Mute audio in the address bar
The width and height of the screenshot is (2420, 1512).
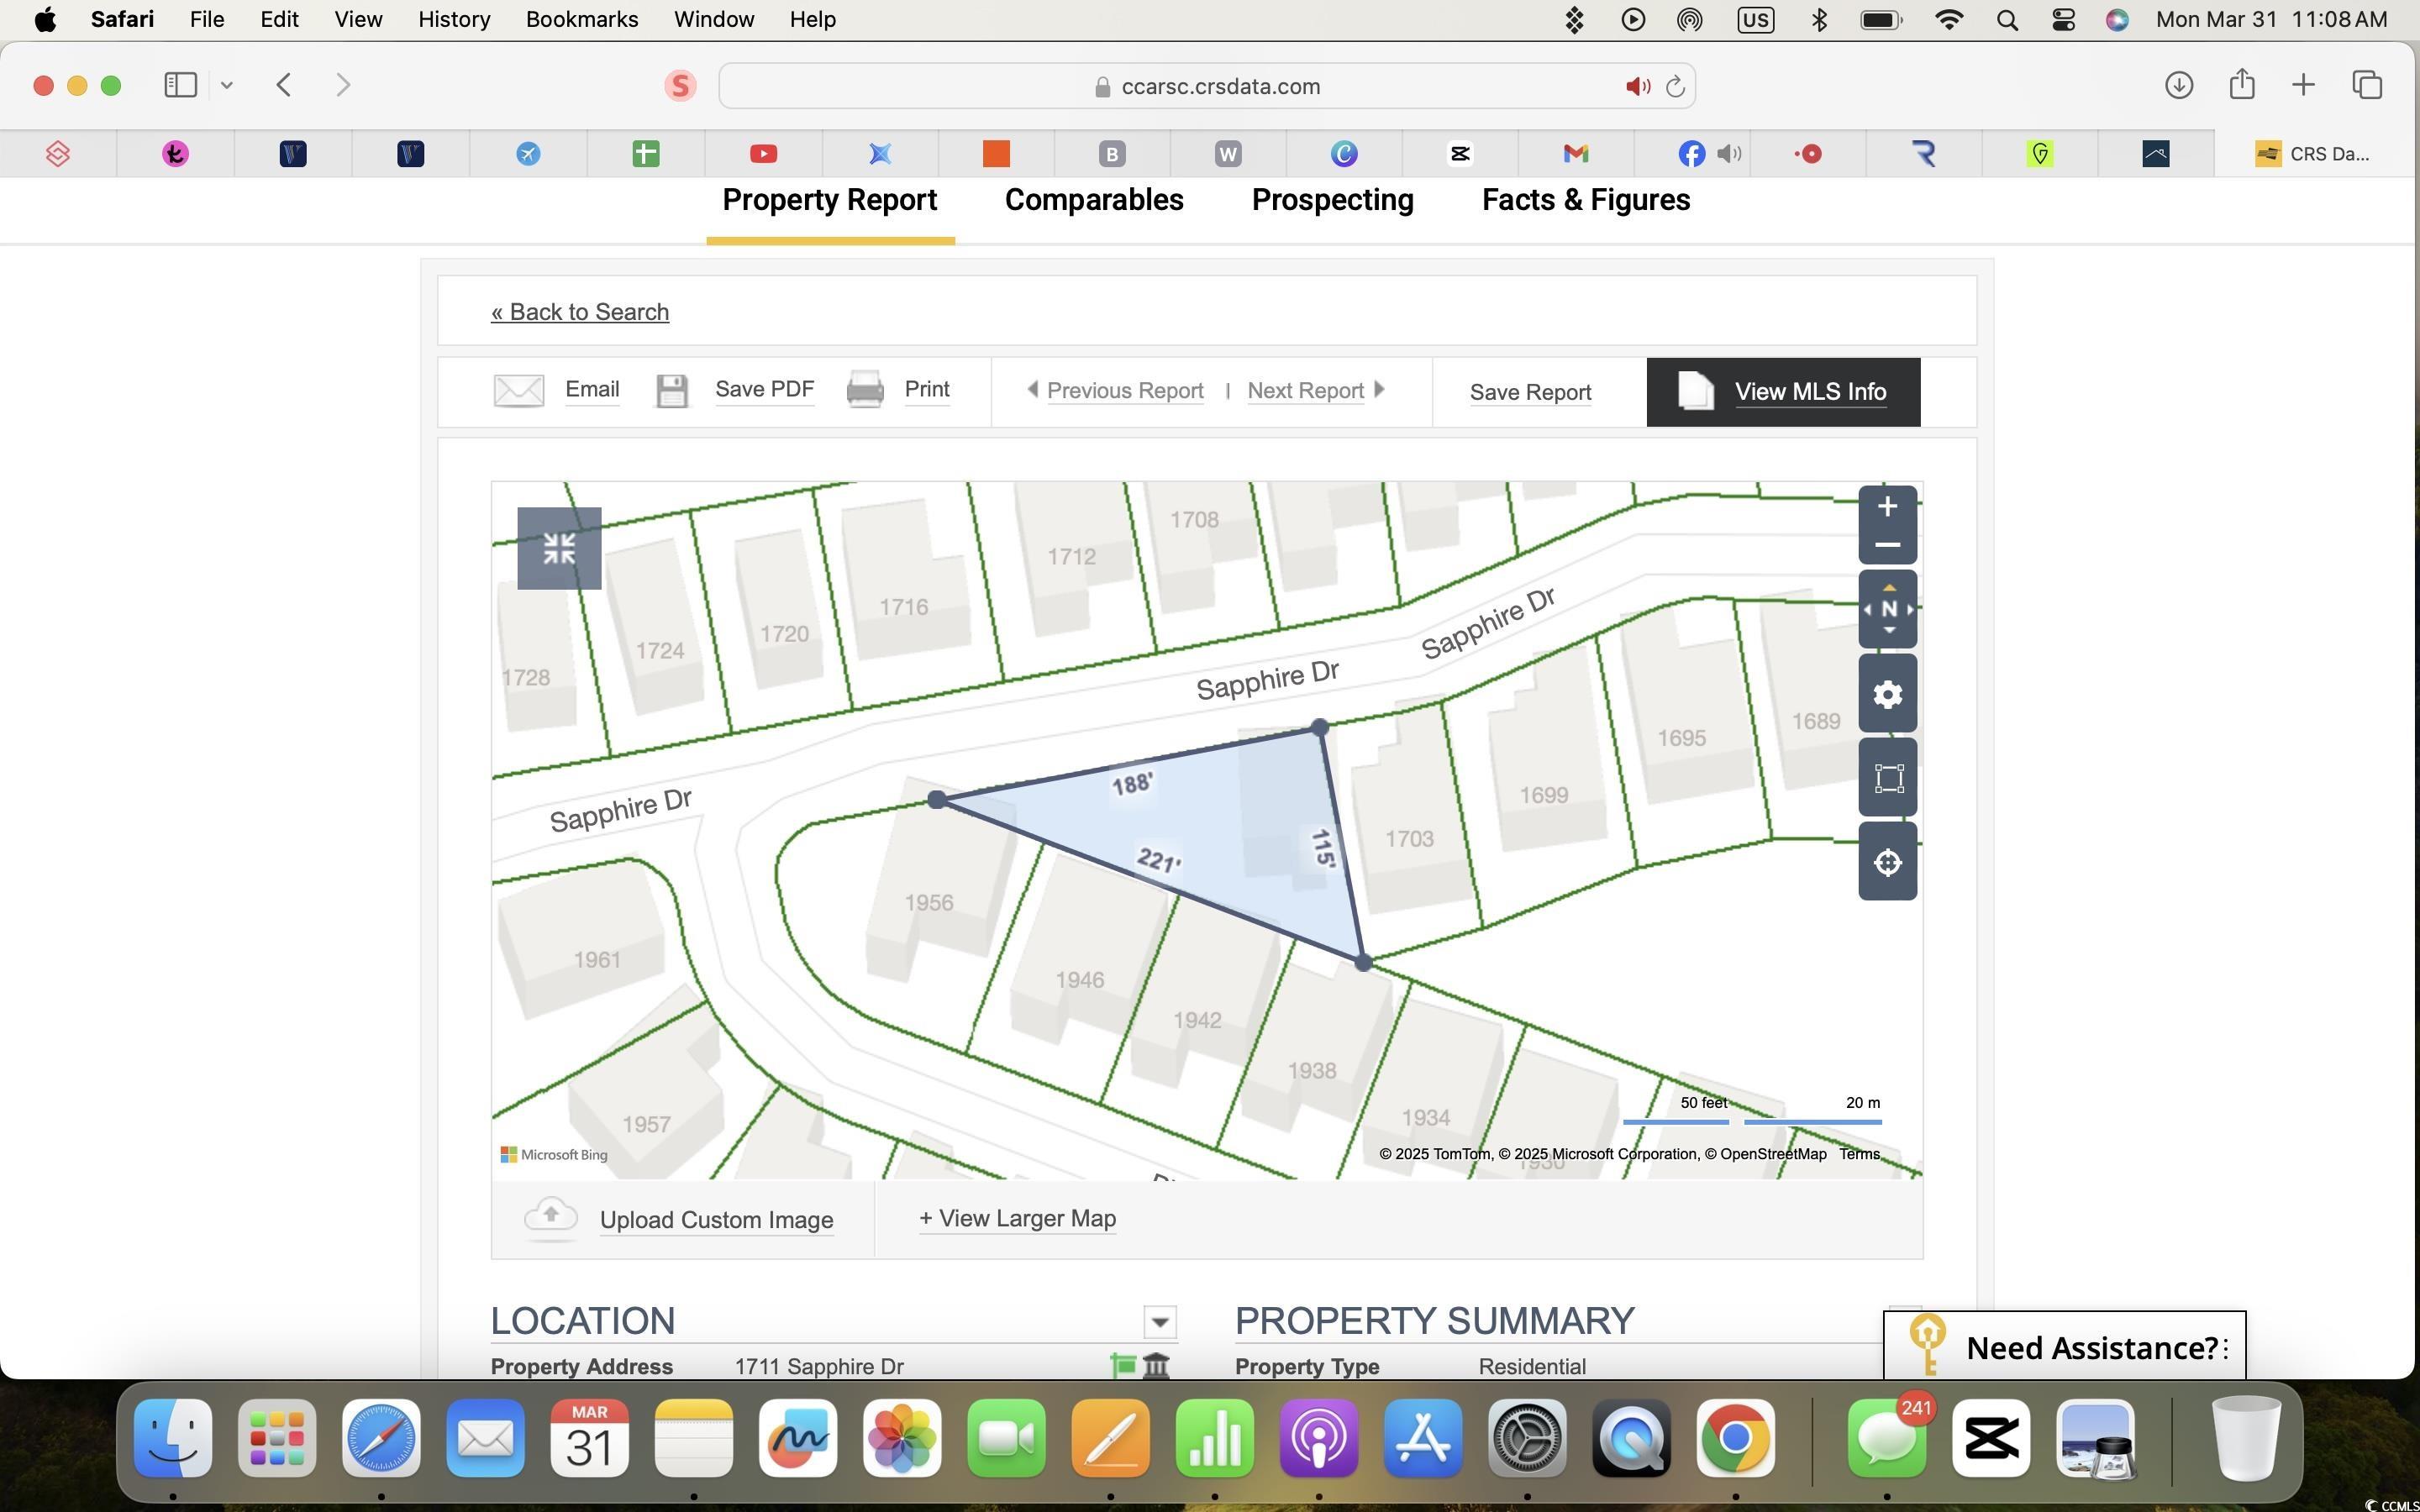click(x=1637, y=87)
